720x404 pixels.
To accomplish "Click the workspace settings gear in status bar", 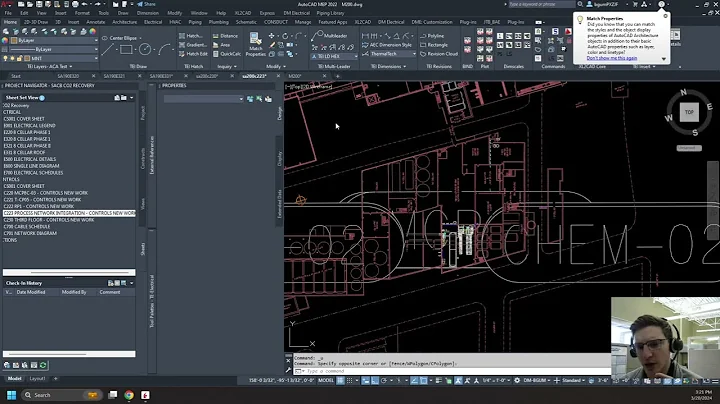I will (x=517, y=380).
